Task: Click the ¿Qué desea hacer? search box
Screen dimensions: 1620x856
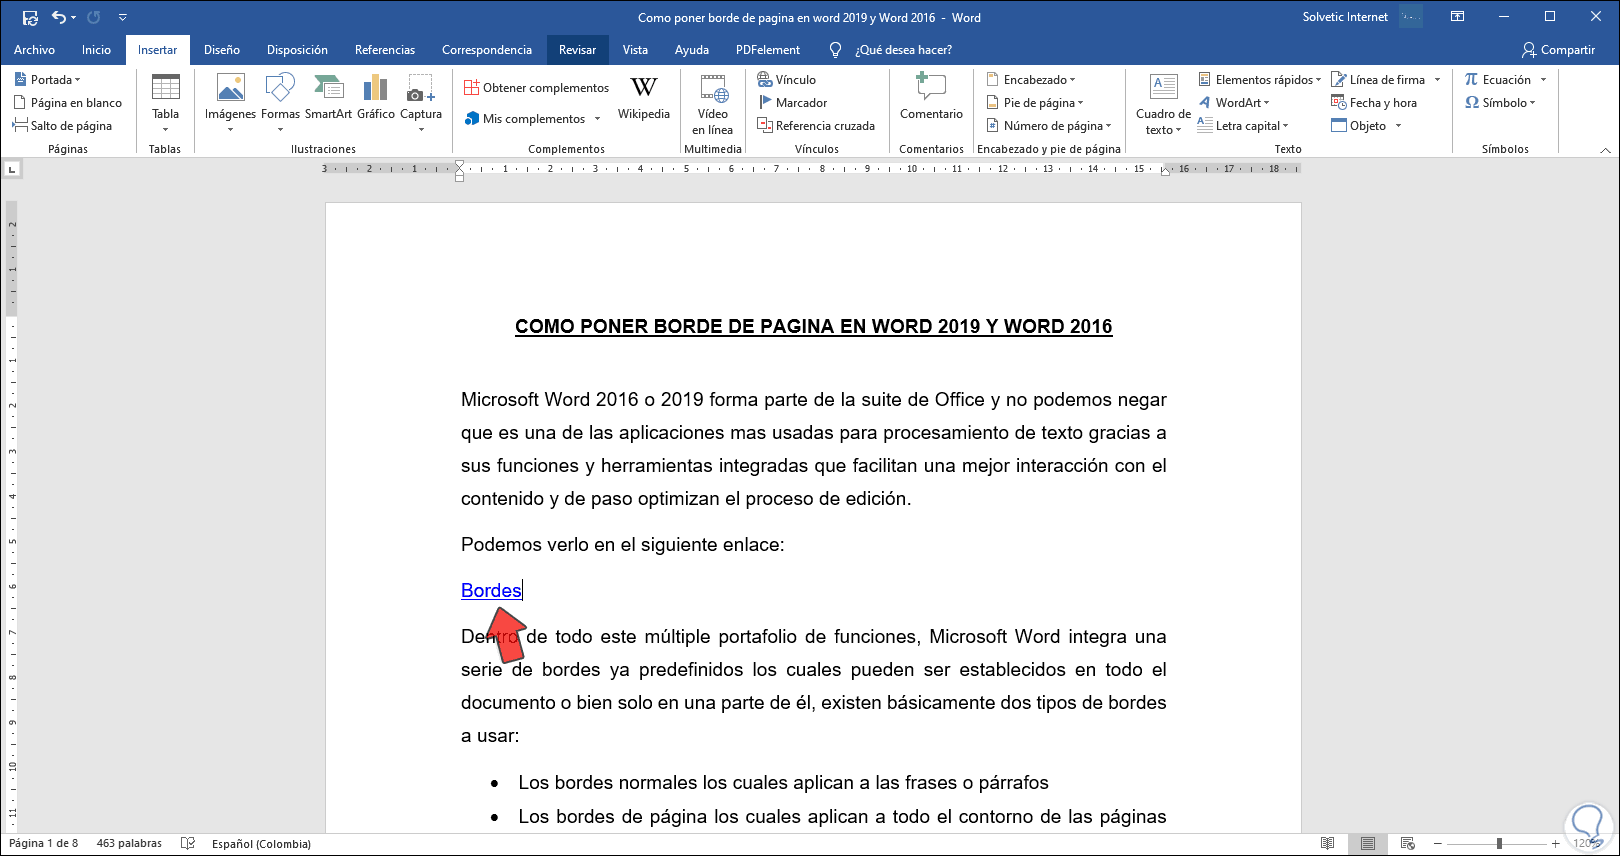Action: pyautogui.click(x=903, y=50)
